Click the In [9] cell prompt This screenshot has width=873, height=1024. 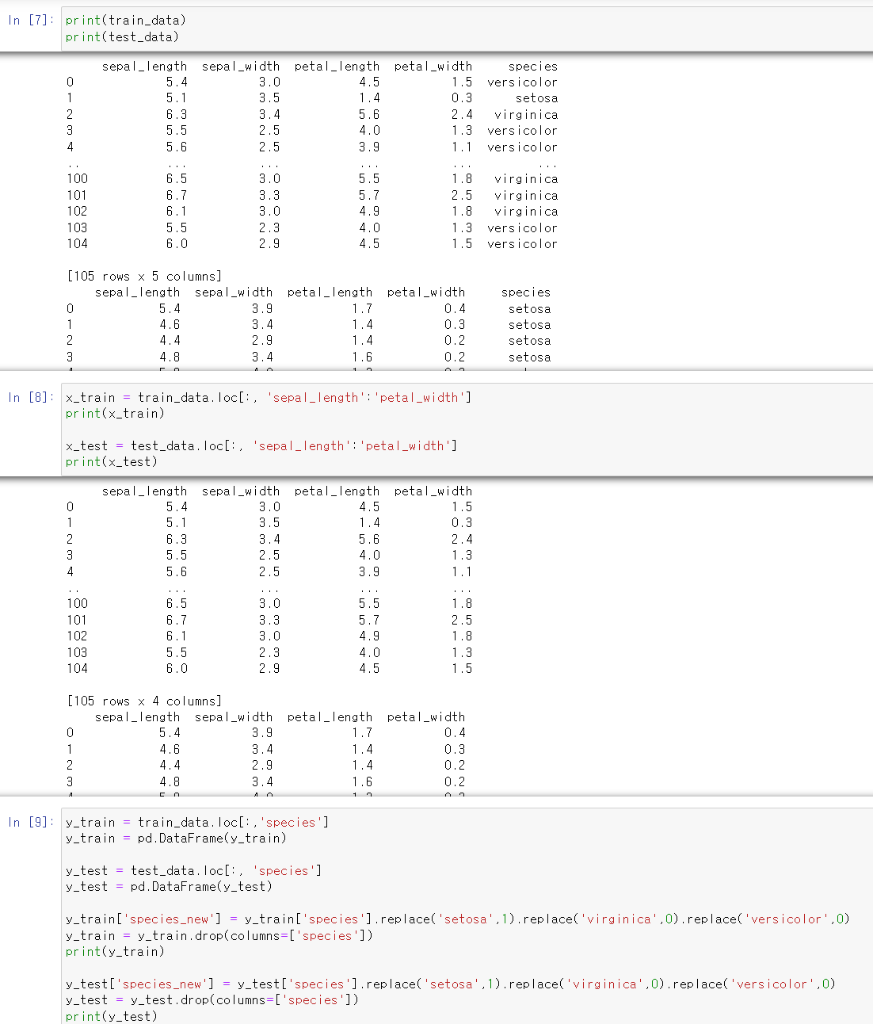click(29, 820)
